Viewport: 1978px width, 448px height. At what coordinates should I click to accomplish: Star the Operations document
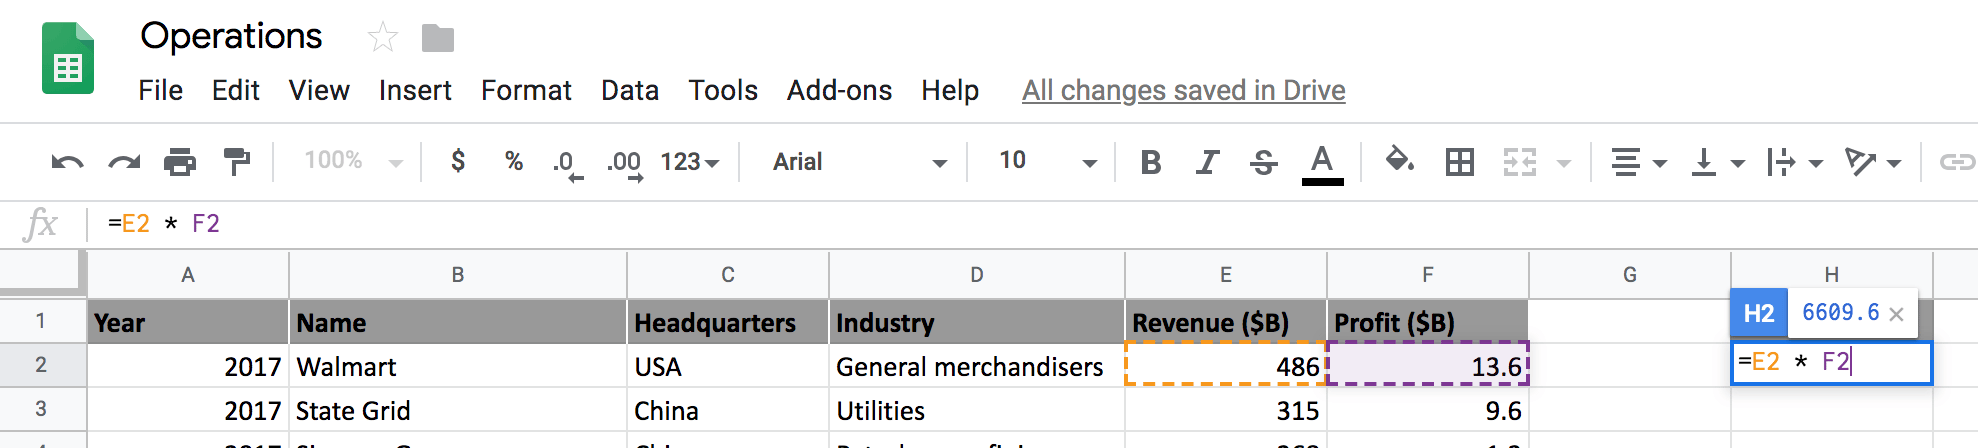tap(383, 38)
